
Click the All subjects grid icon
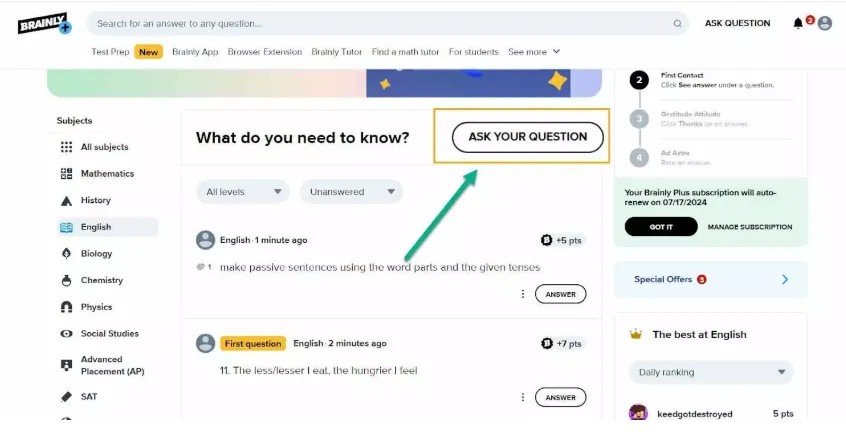[66, 147]
